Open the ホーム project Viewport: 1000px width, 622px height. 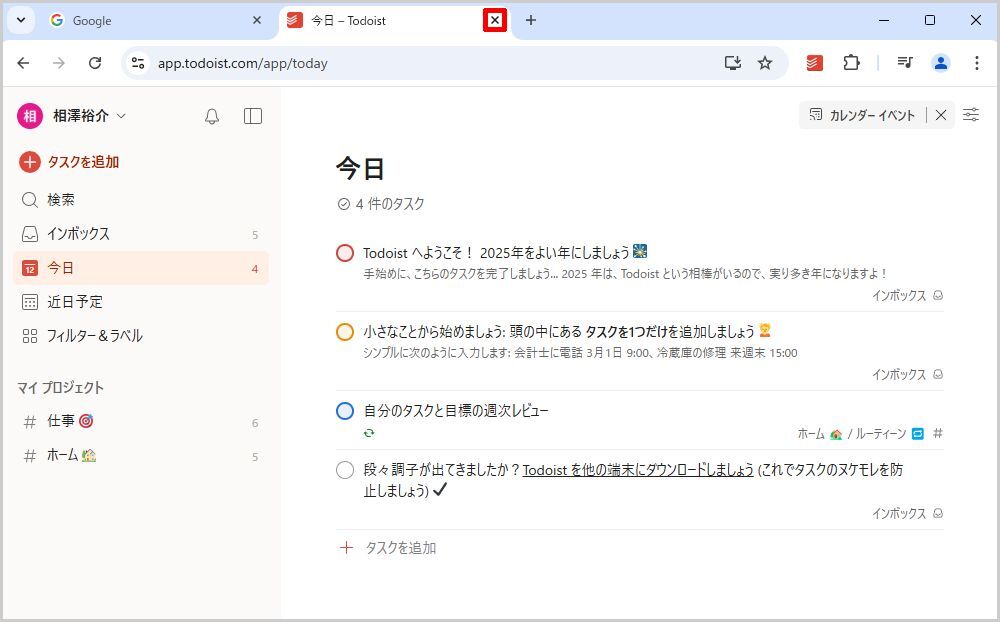141,455
